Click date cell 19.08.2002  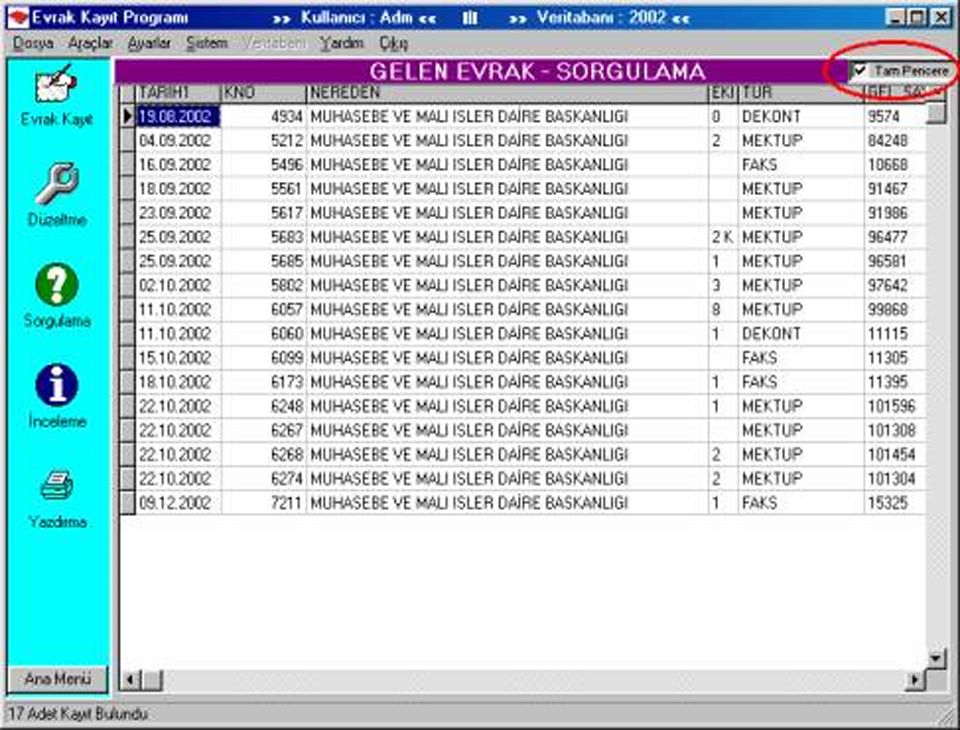click(x=178, y=116)
